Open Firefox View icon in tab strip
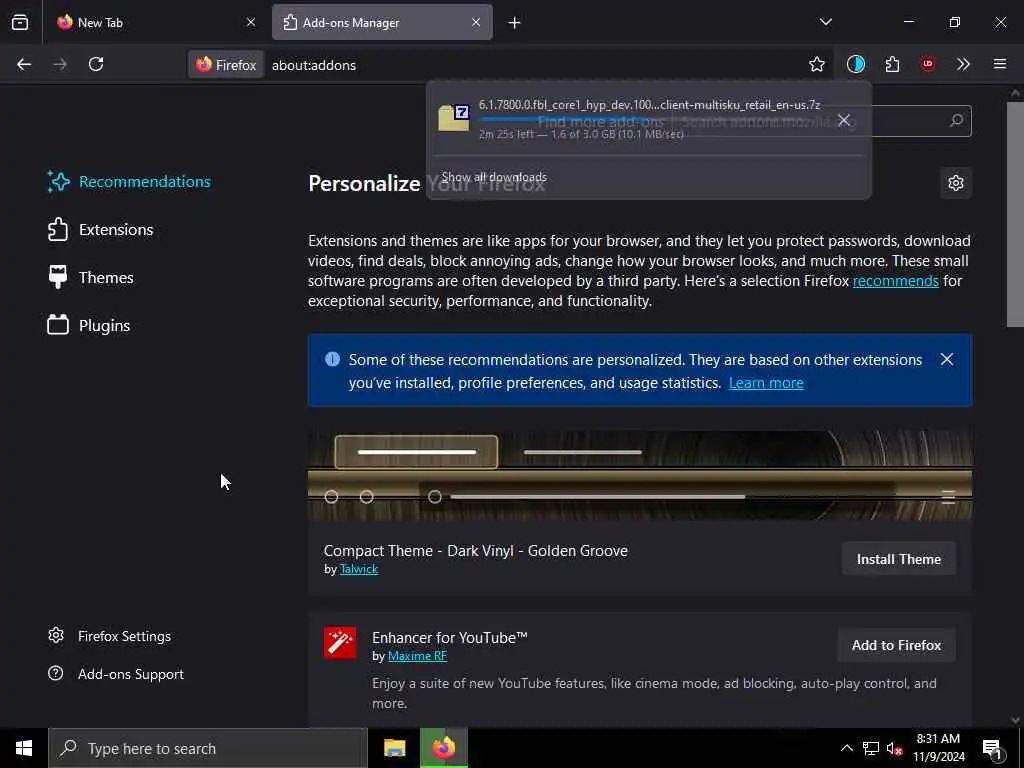The width and height of the screenshot is (1024, 768). pos(20,22)
